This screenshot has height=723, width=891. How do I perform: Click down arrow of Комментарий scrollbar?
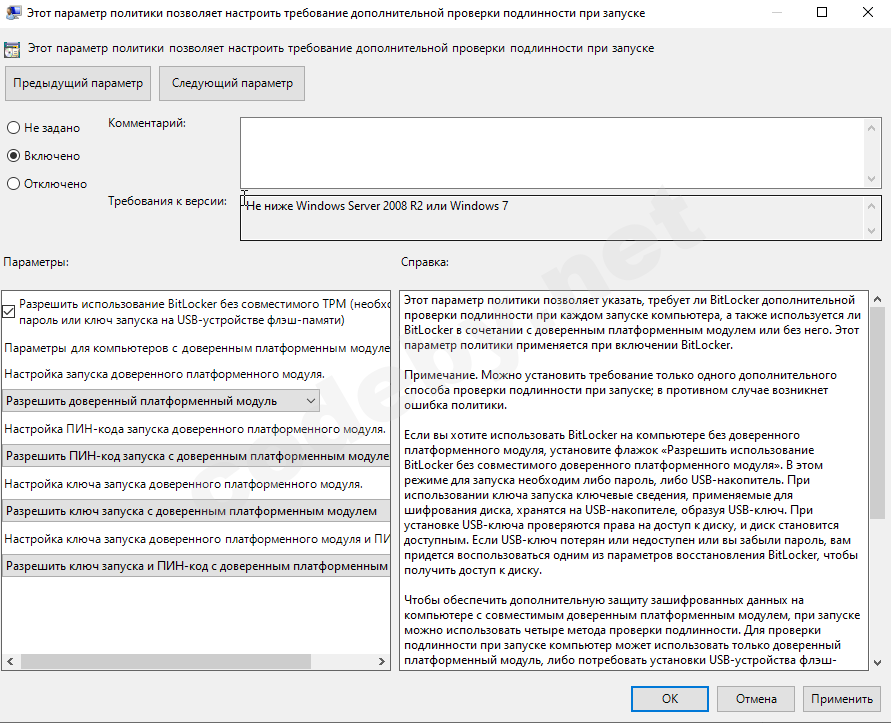click(872, 179)
